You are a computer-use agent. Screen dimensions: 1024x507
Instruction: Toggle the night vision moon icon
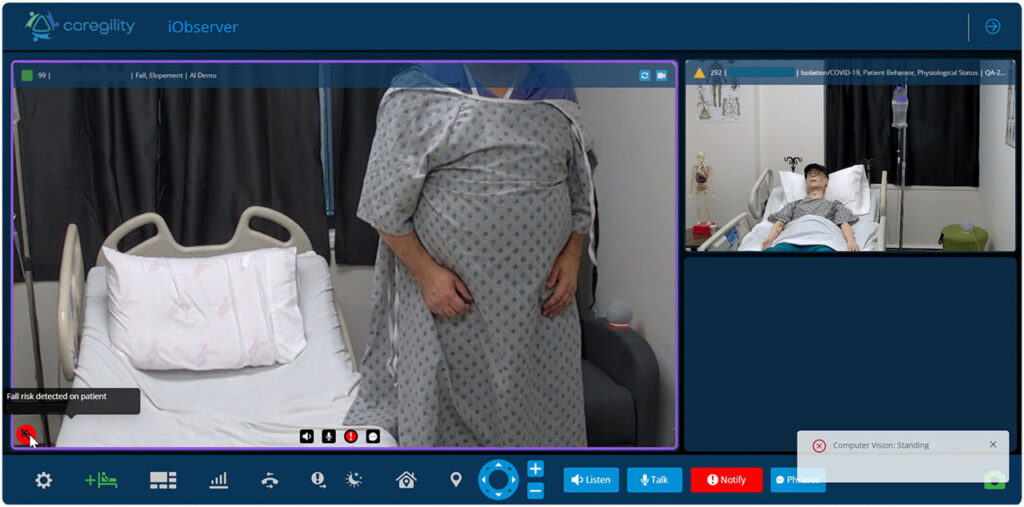coord(354,480)
